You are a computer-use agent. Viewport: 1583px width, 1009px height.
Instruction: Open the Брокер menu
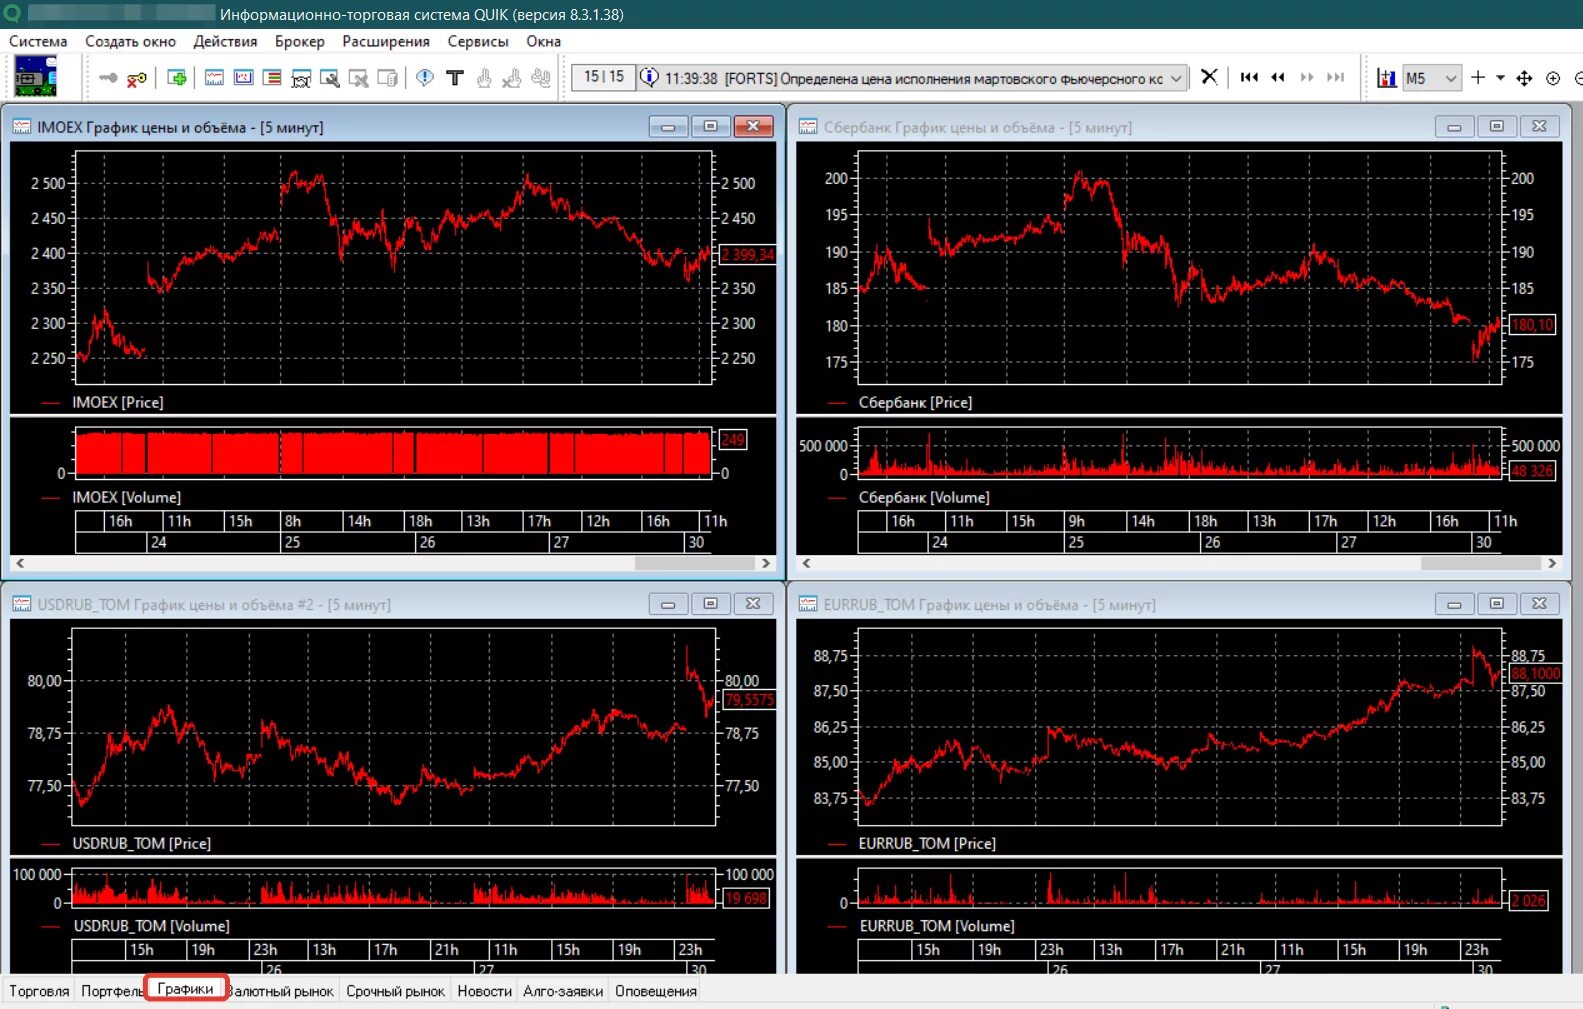300,41
